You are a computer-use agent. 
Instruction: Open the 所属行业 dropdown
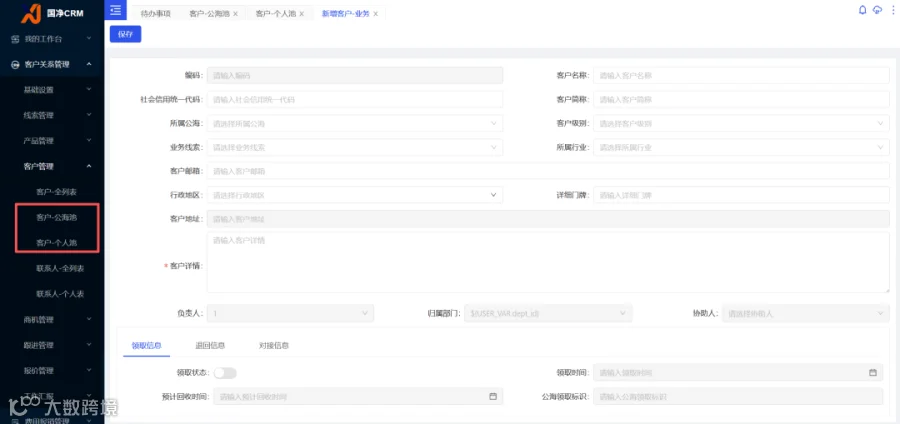[741, 147]
